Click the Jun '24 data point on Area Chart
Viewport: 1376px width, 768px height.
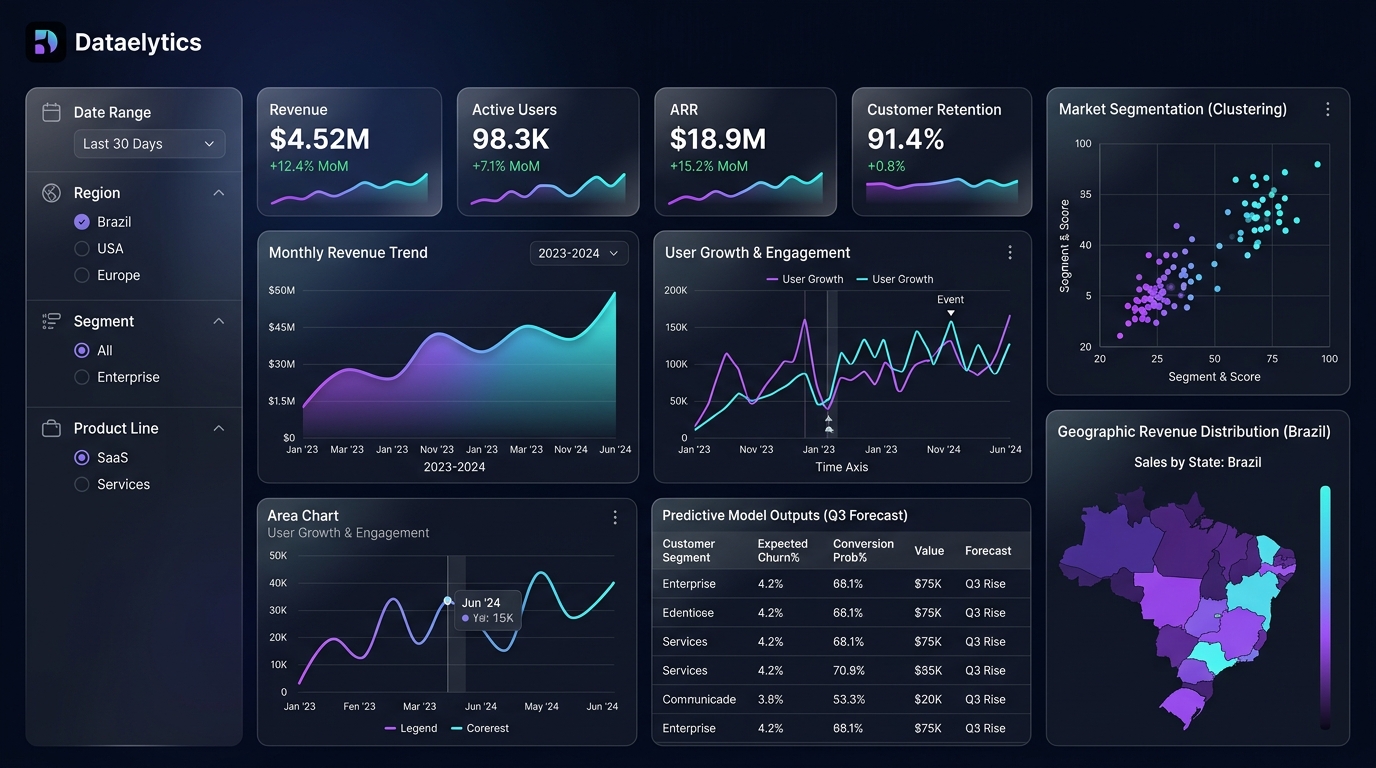click(x=448, y=601)
